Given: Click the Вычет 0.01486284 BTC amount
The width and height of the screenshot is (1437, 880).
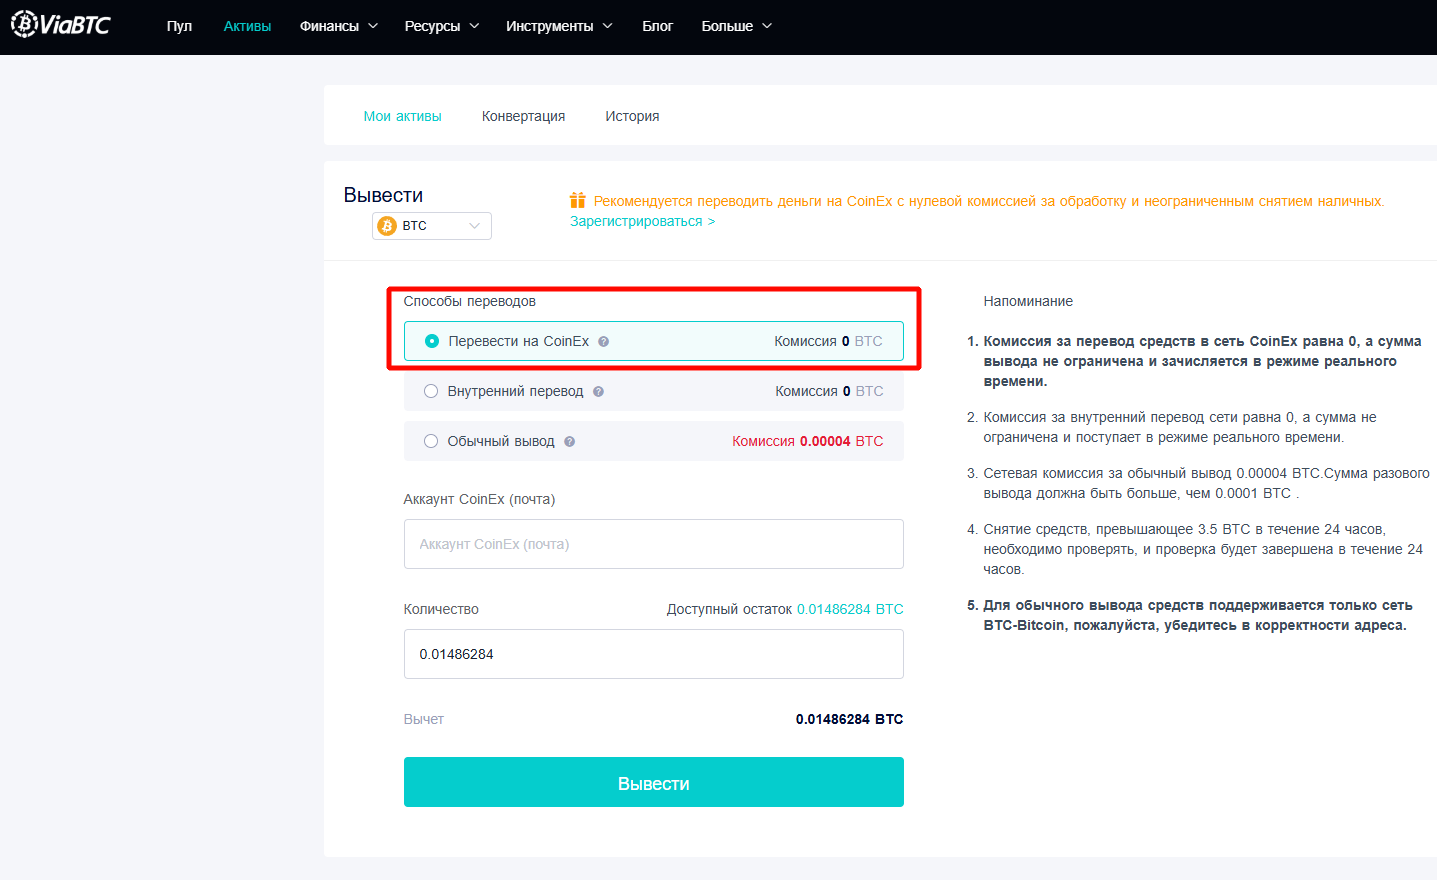Looking at the screenshot, I should pyautogui.click(x=849, y=719).
